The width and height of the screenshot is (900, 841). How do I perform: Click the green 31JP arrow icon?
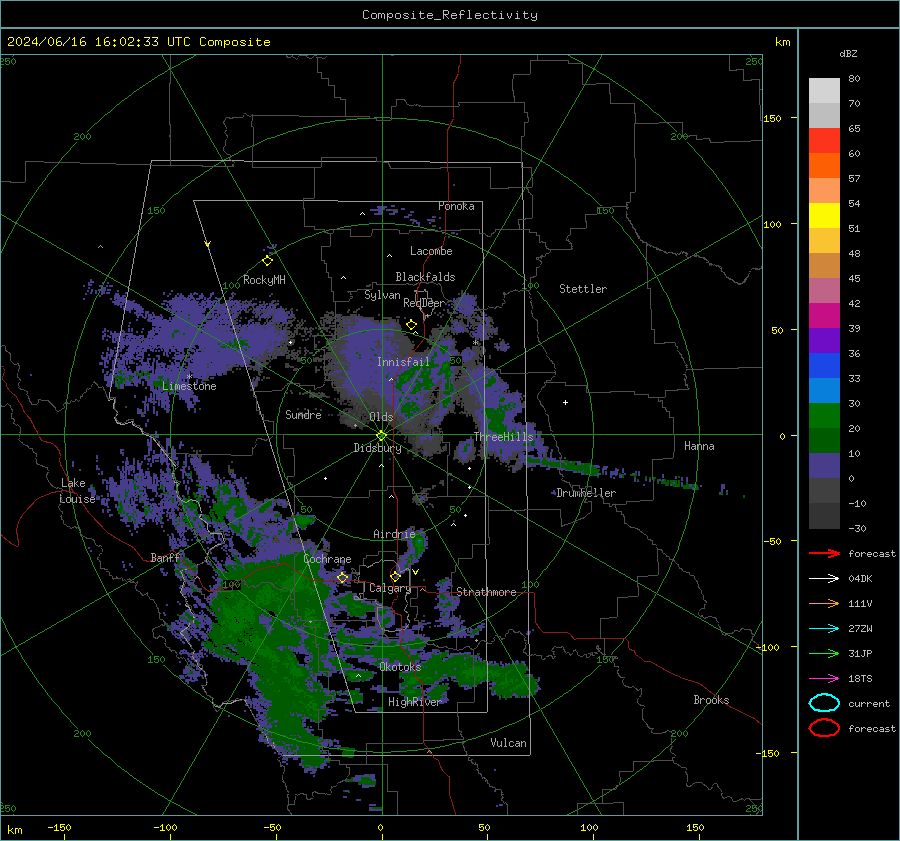click(x=824, y=653)
